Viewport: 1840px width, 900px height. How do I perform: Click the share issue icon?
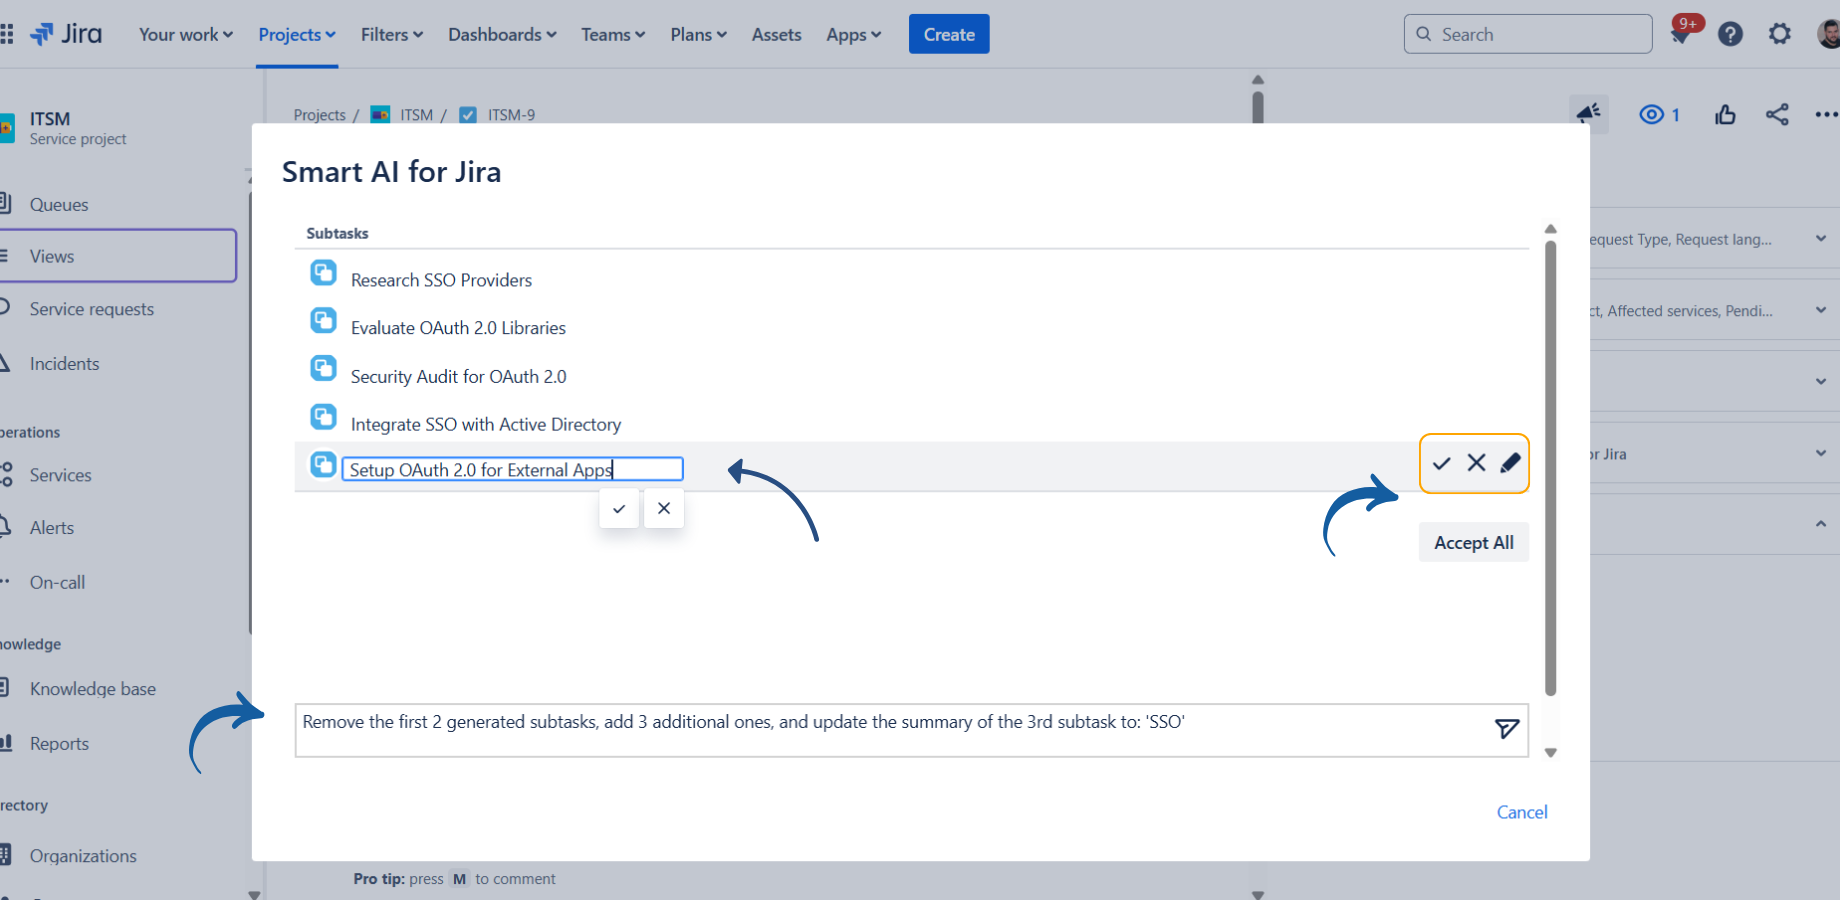point(1777,115)
